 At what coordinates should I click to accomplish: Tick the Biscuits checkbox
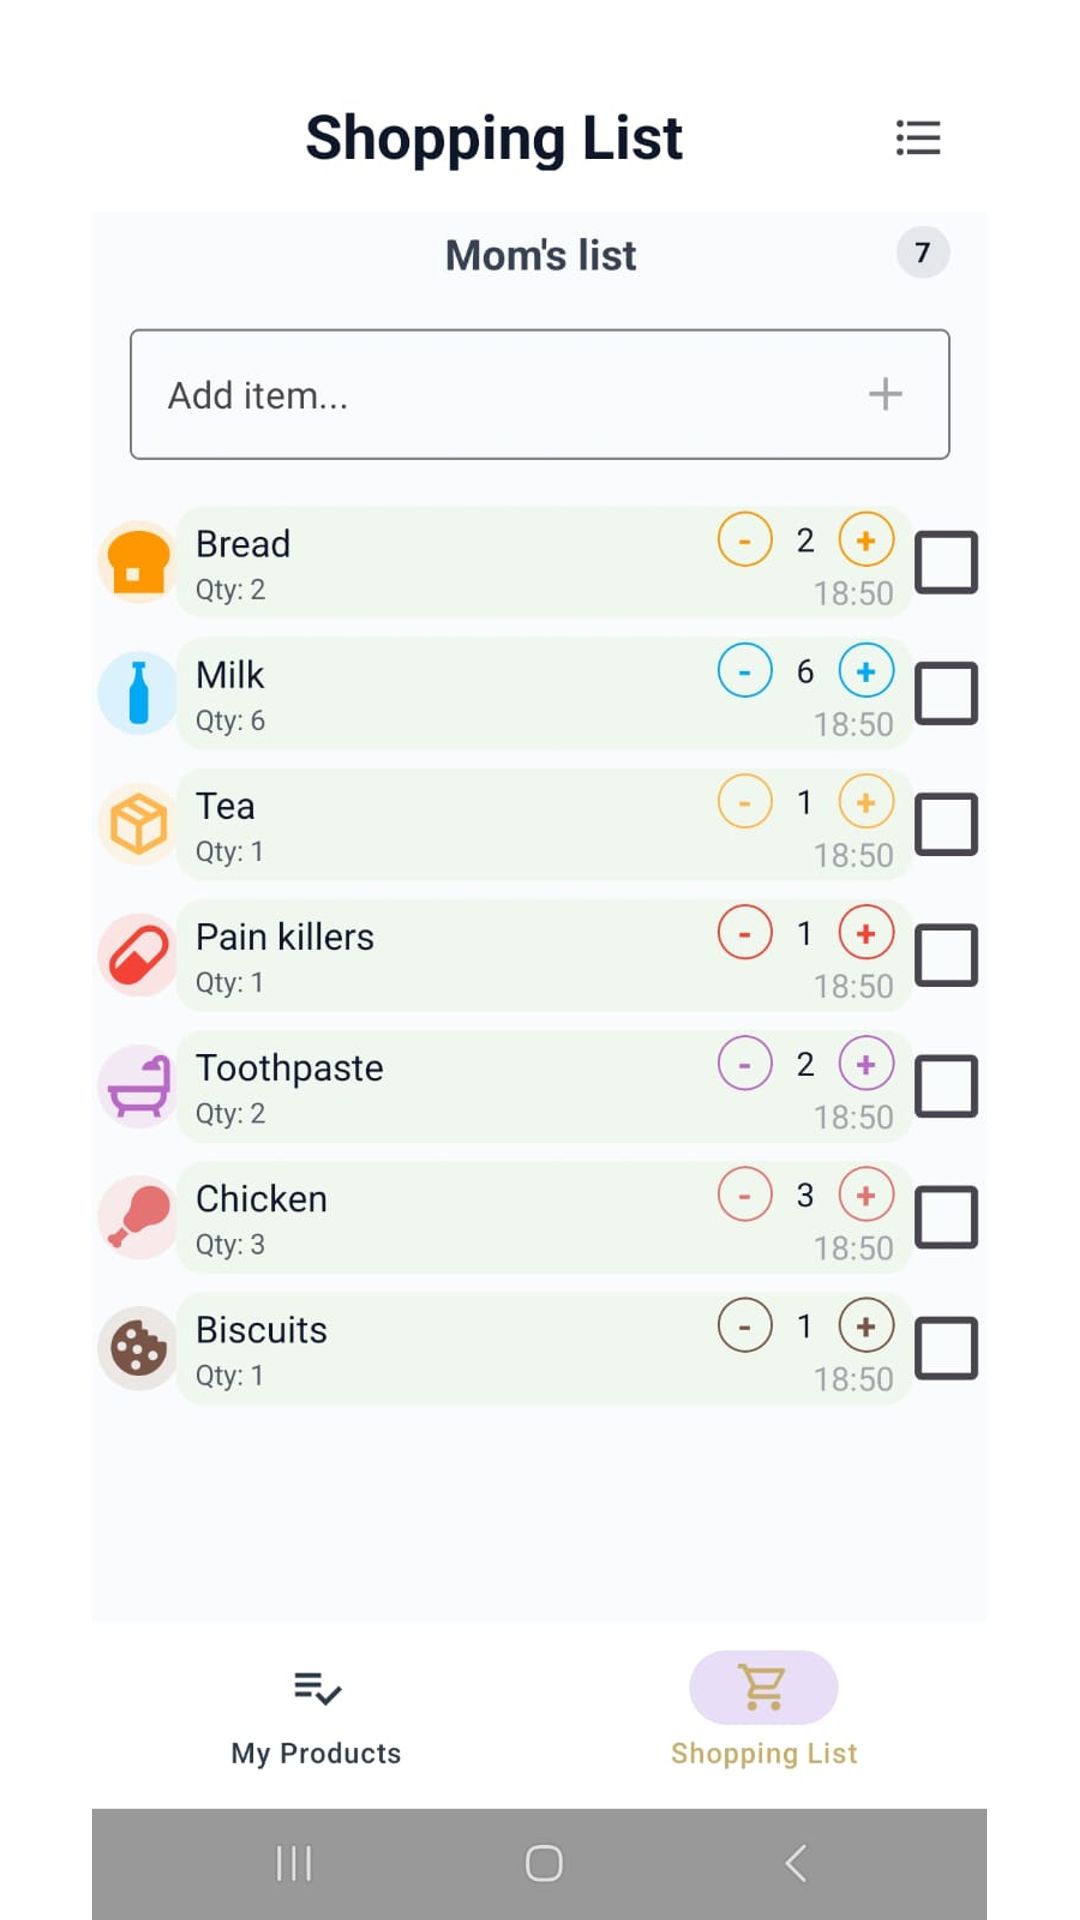[x=946, y=1348]
